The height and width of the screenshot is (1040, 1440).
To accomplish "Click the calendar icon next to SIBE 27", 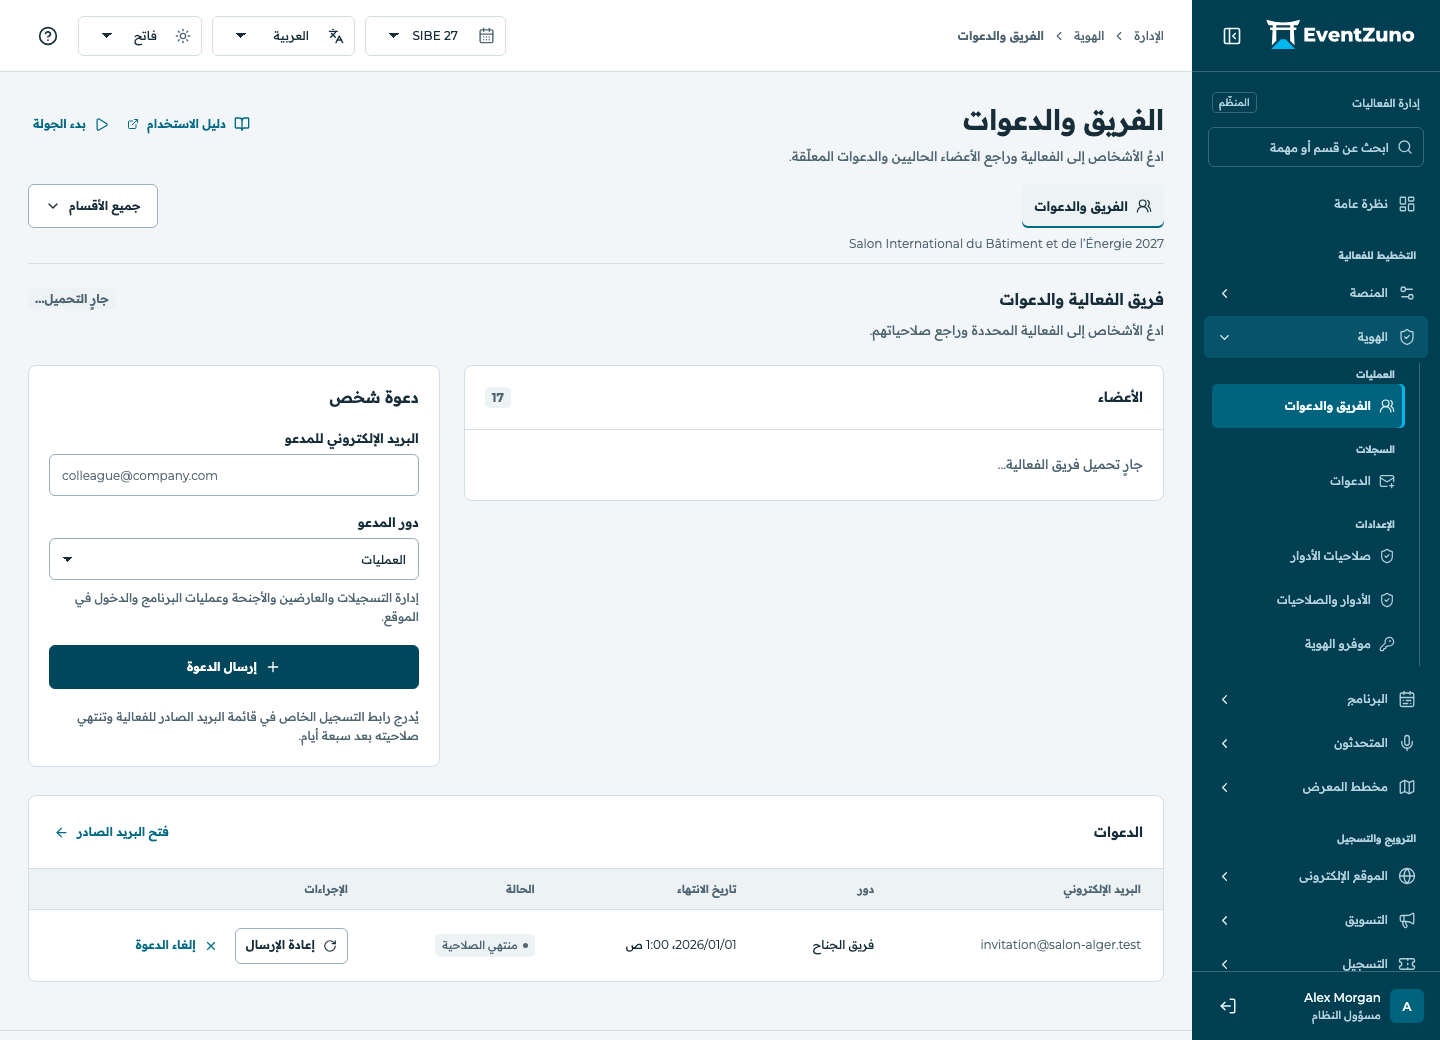I will 487,36.
